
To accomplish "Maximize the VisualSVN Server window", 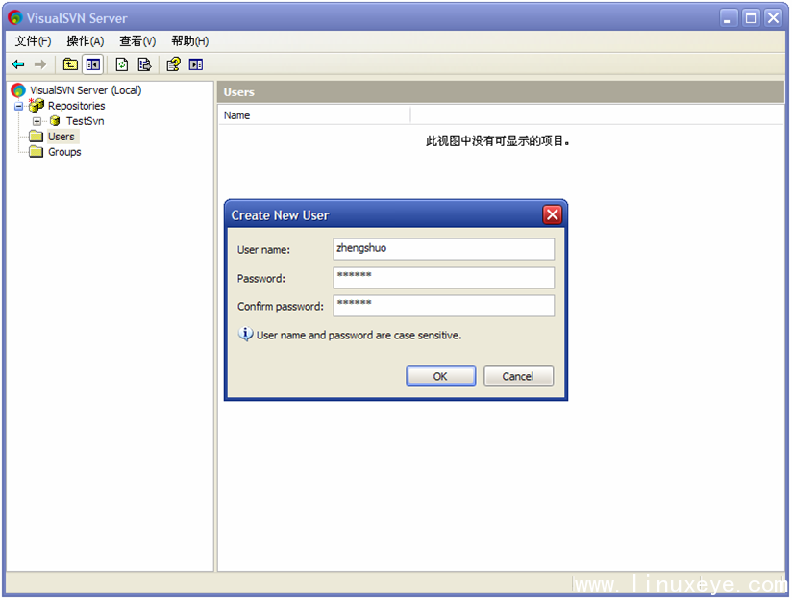I will 751,19.
